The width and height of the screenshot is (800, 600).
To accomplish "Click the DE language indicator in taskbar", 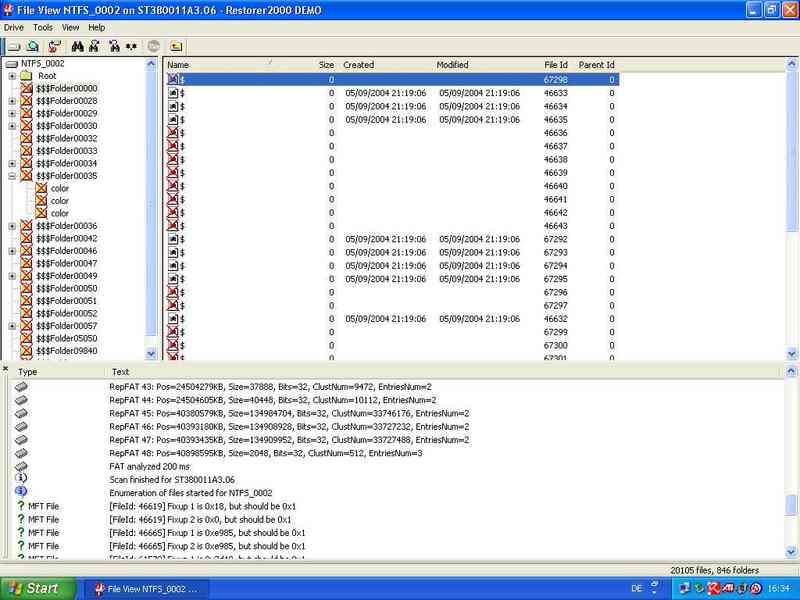I will 636,589.
